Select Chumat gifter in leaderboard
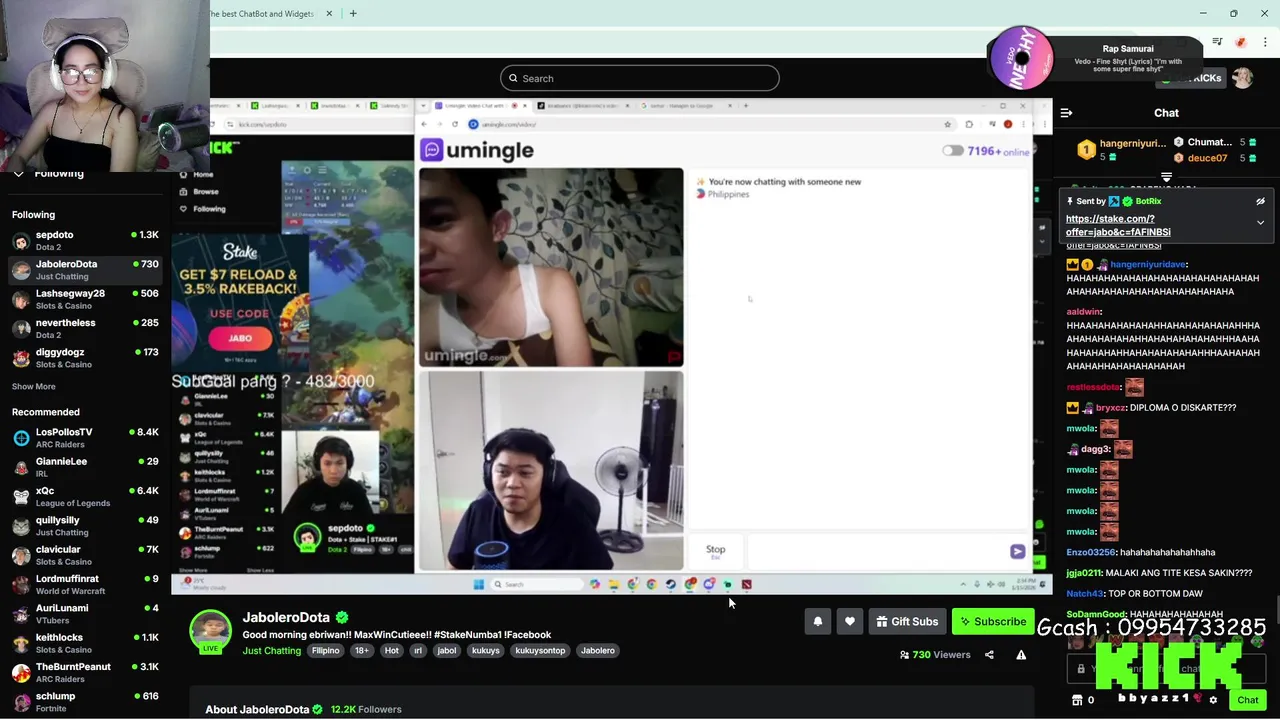This screenshot has width=1280, height=720. coord(1214,142)
